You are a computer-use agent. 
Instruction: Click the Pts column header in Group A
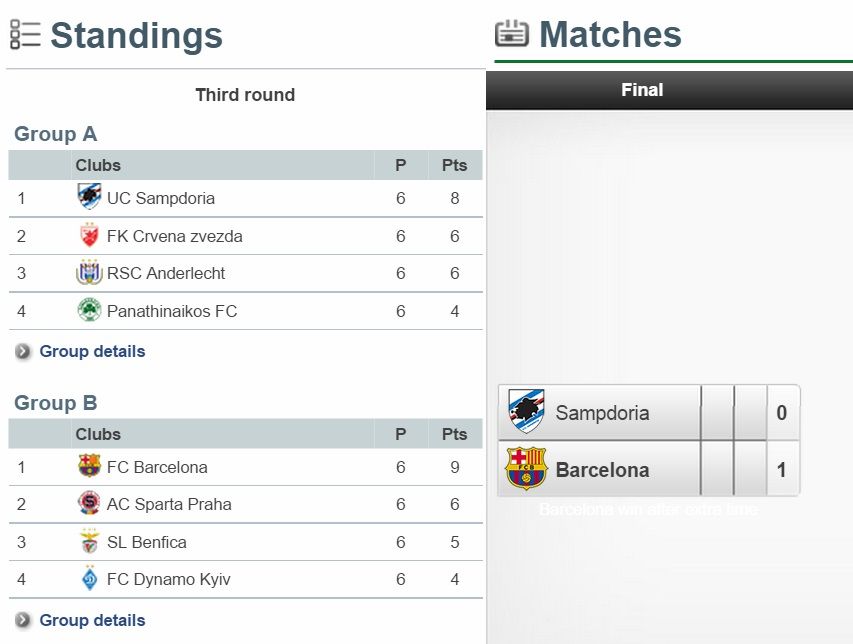tap(454, 165)
